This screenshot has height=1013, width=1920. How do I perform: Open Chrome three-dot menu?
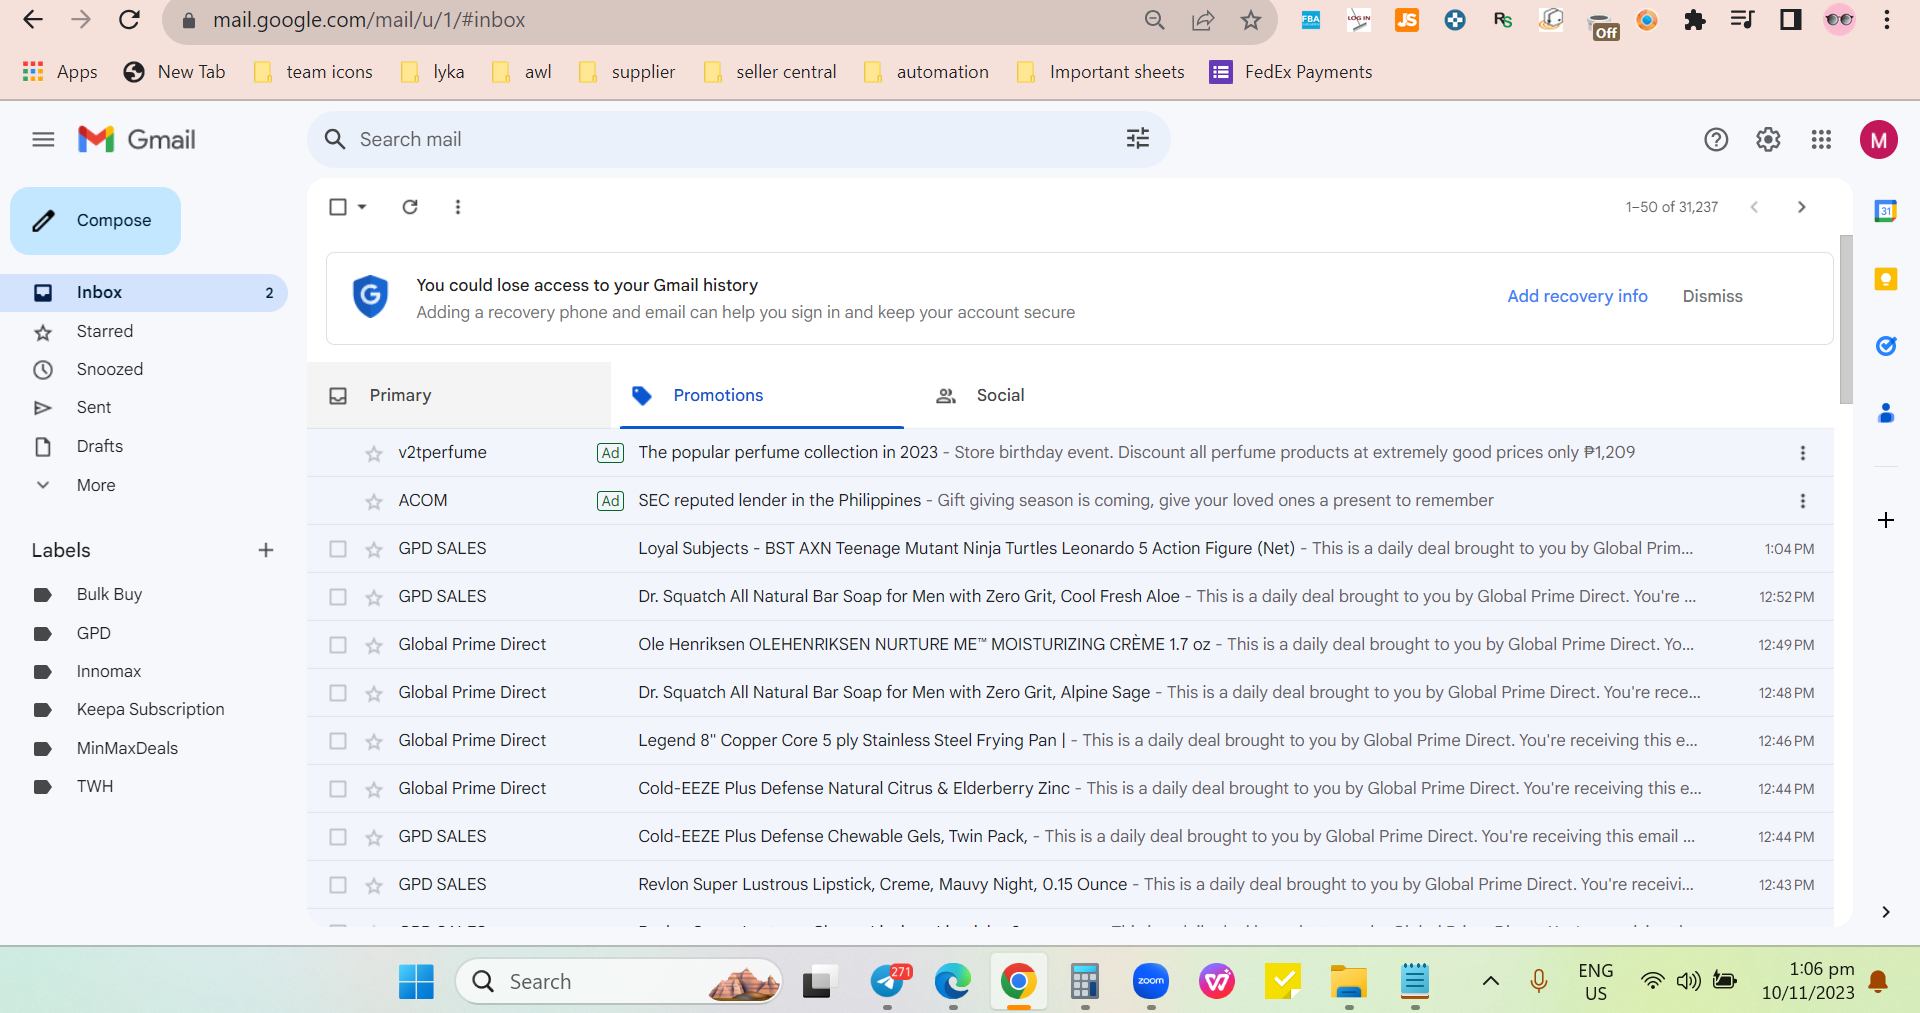[1887, 20]
